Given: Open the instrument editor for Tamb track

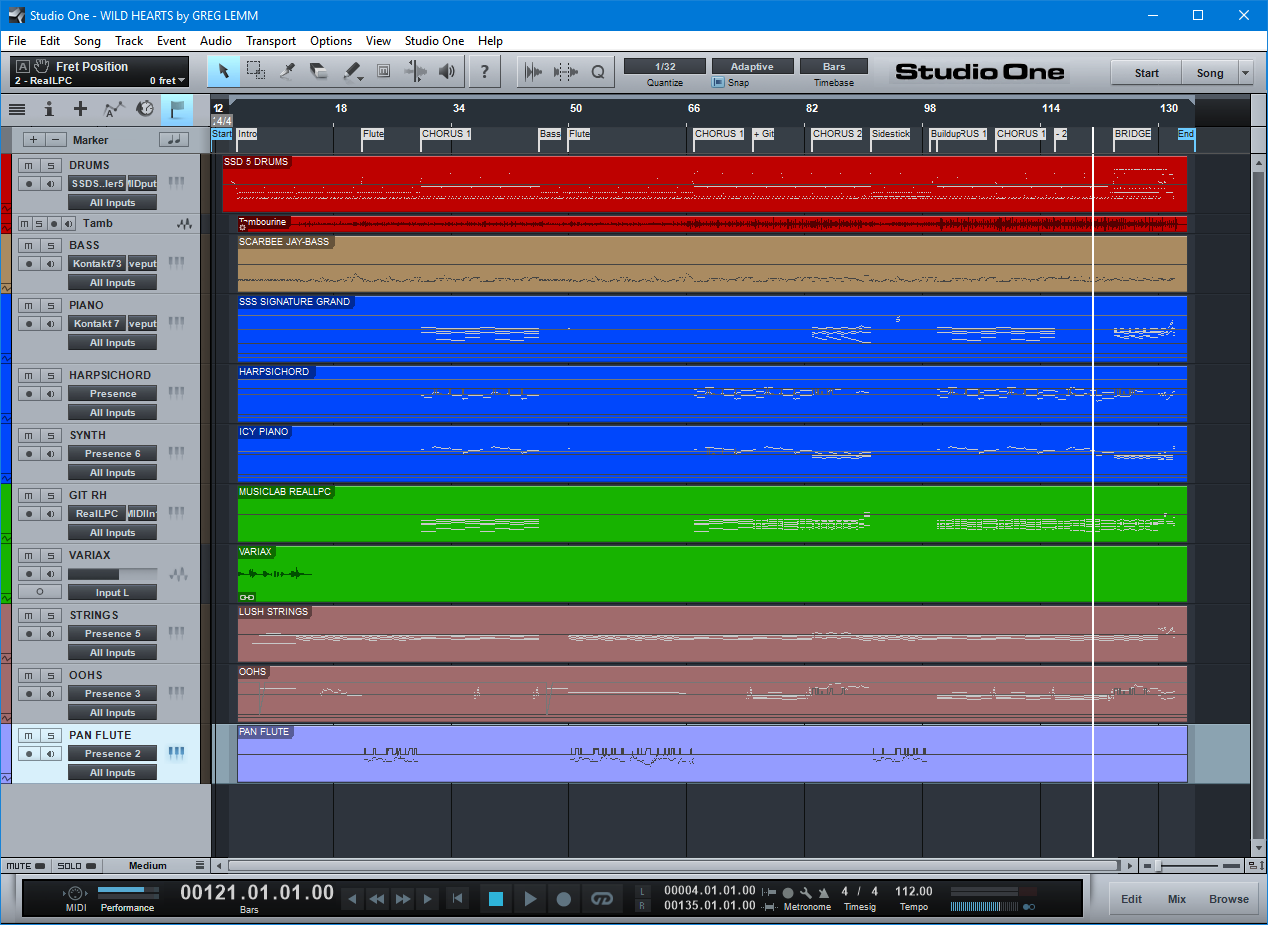Looking at the screenshot, I should (184, 223).
